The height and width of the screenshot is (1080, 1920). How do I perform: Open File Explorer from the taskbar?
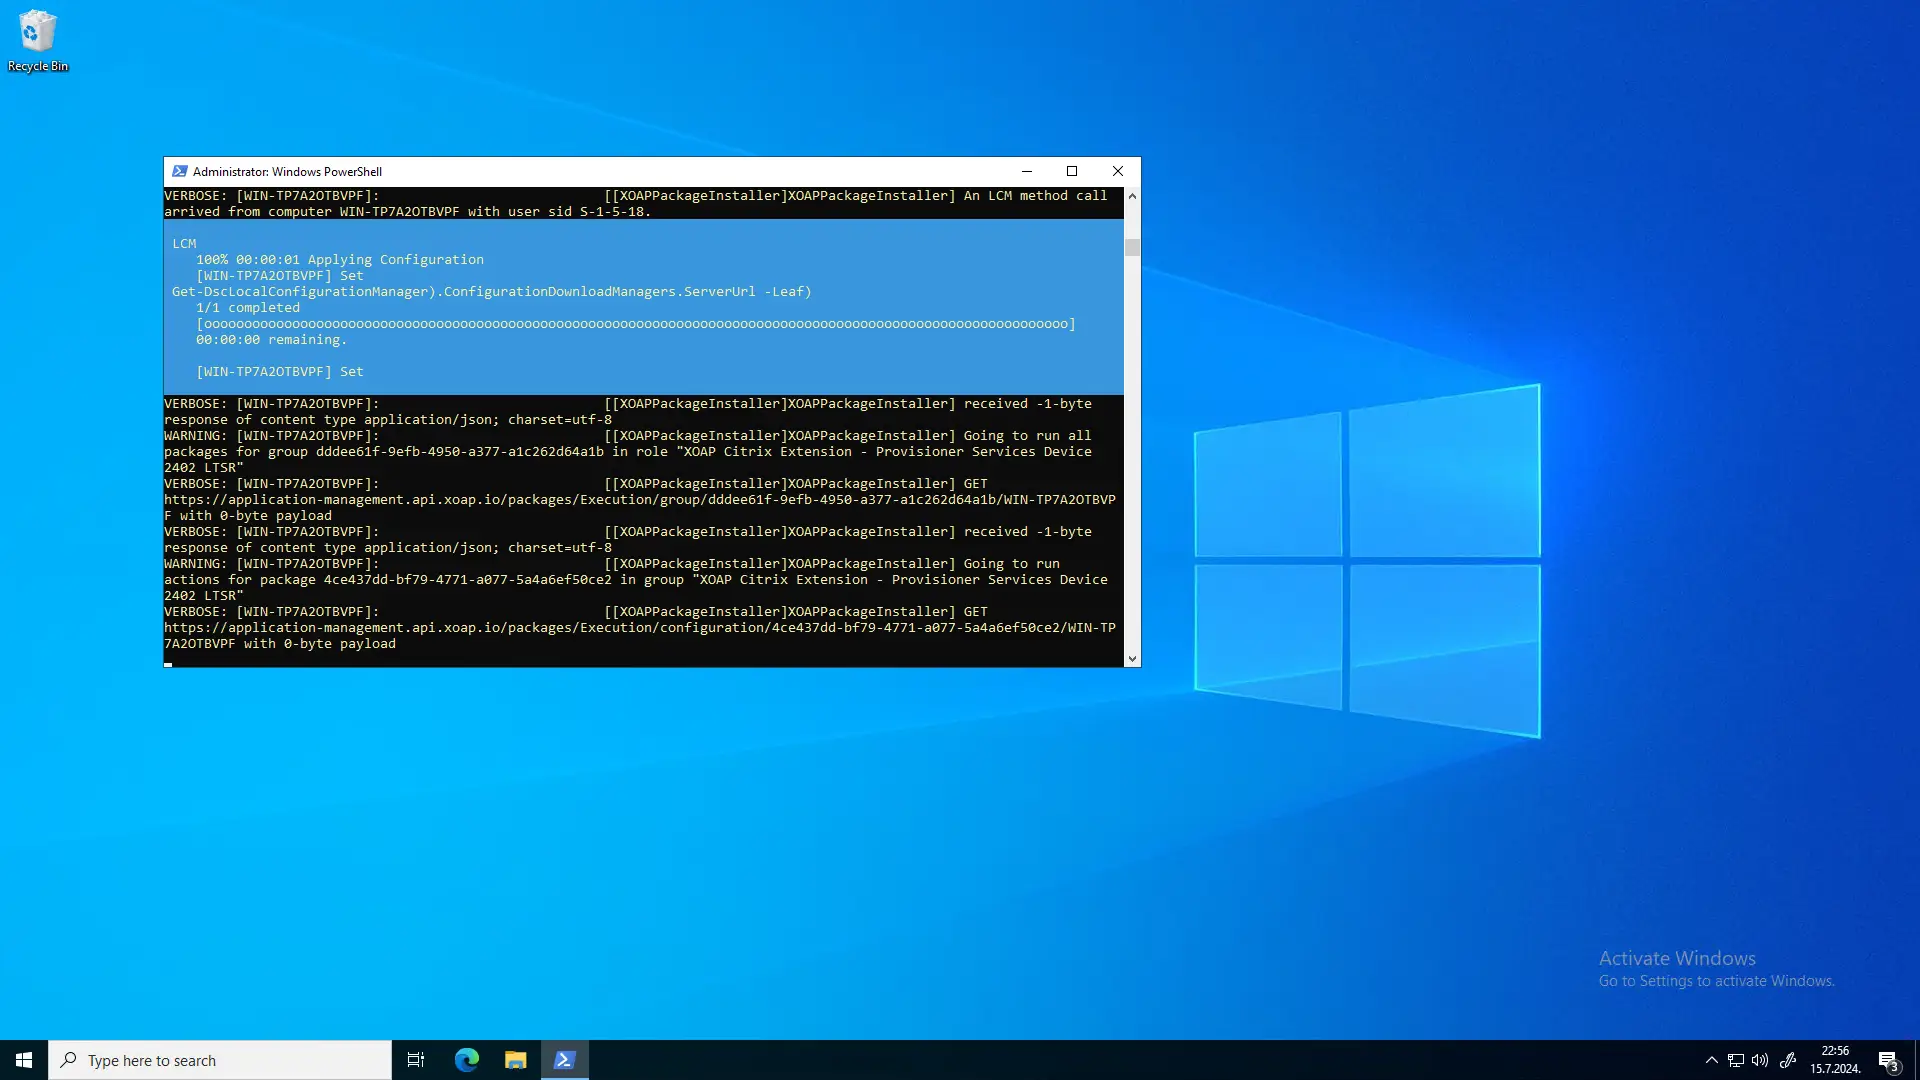click(x=516, y=1060)
